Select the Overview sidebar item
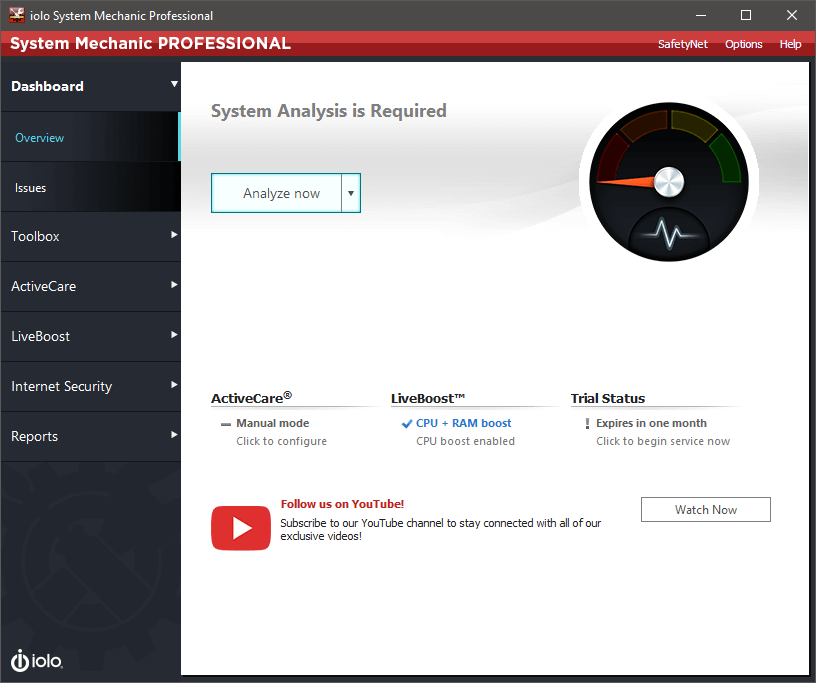 90,137
